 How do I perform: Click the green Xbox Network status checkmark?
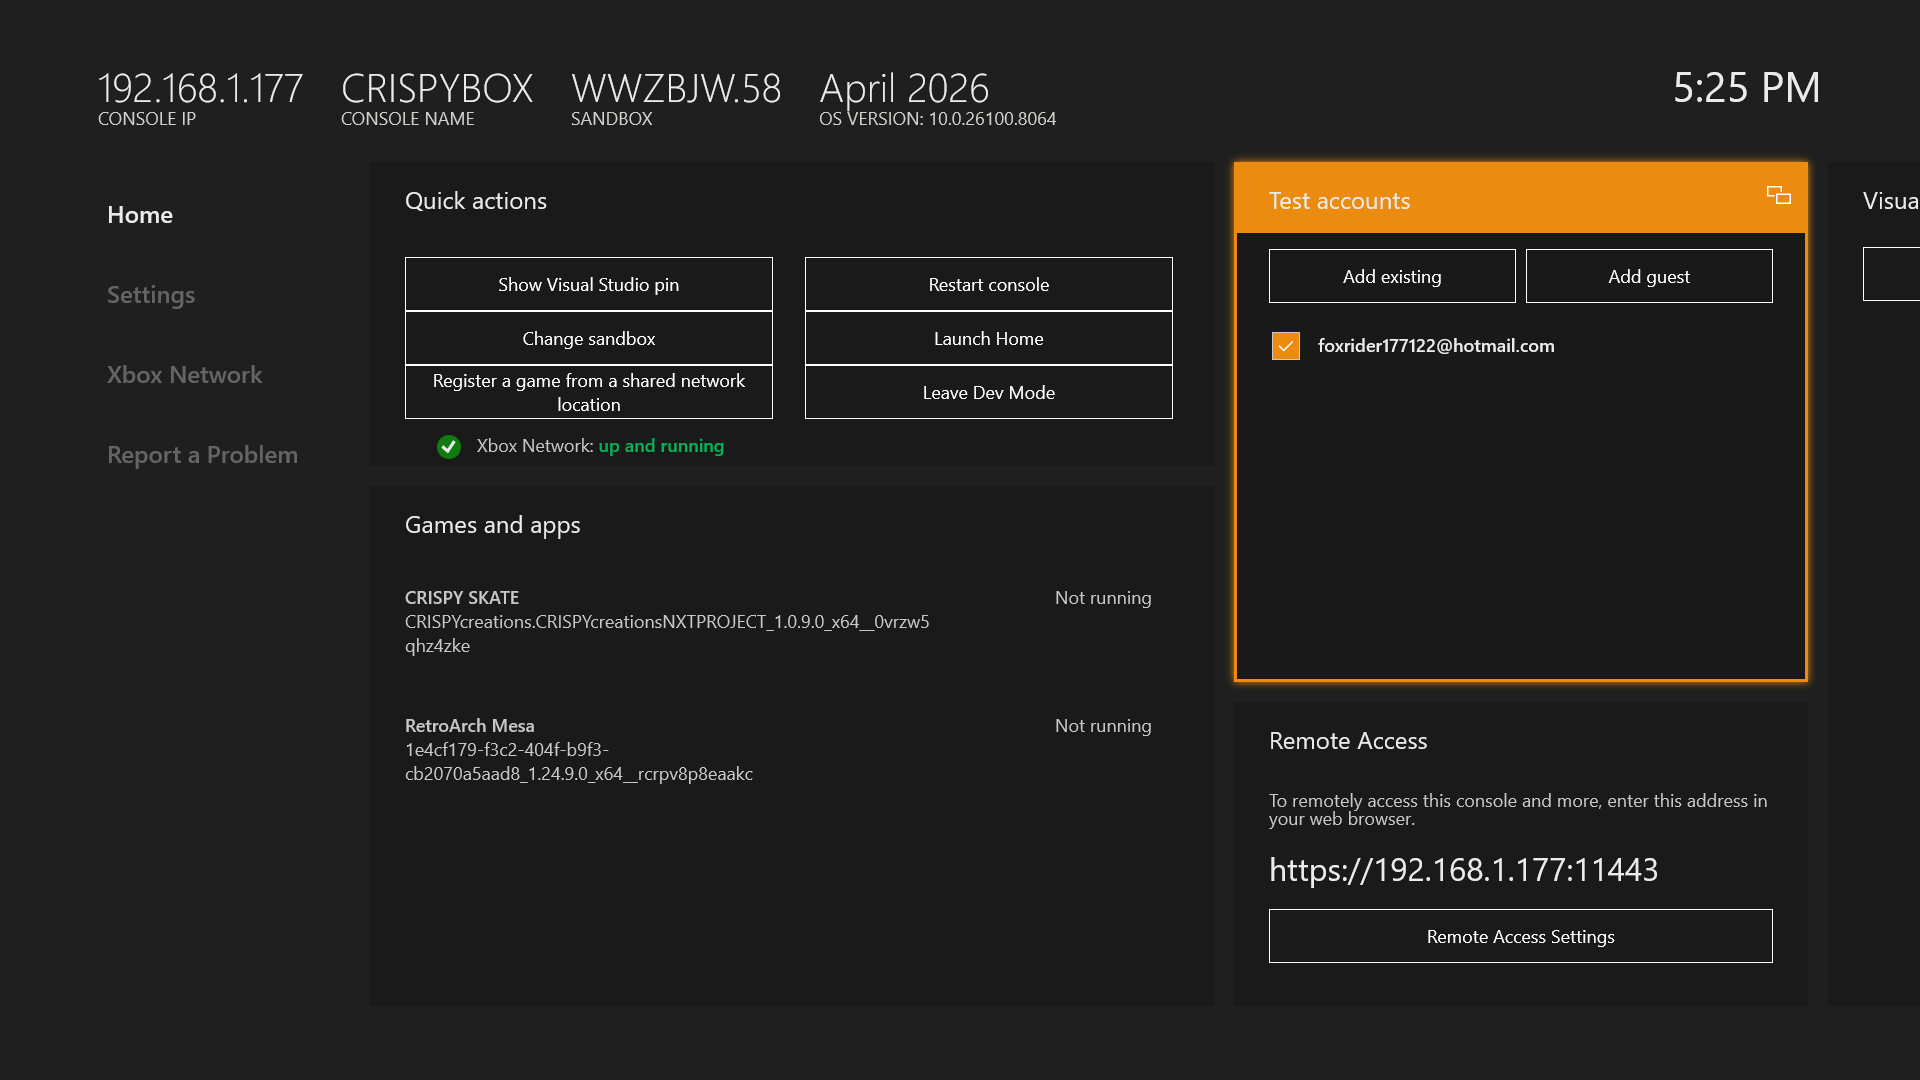pos(449,446)
